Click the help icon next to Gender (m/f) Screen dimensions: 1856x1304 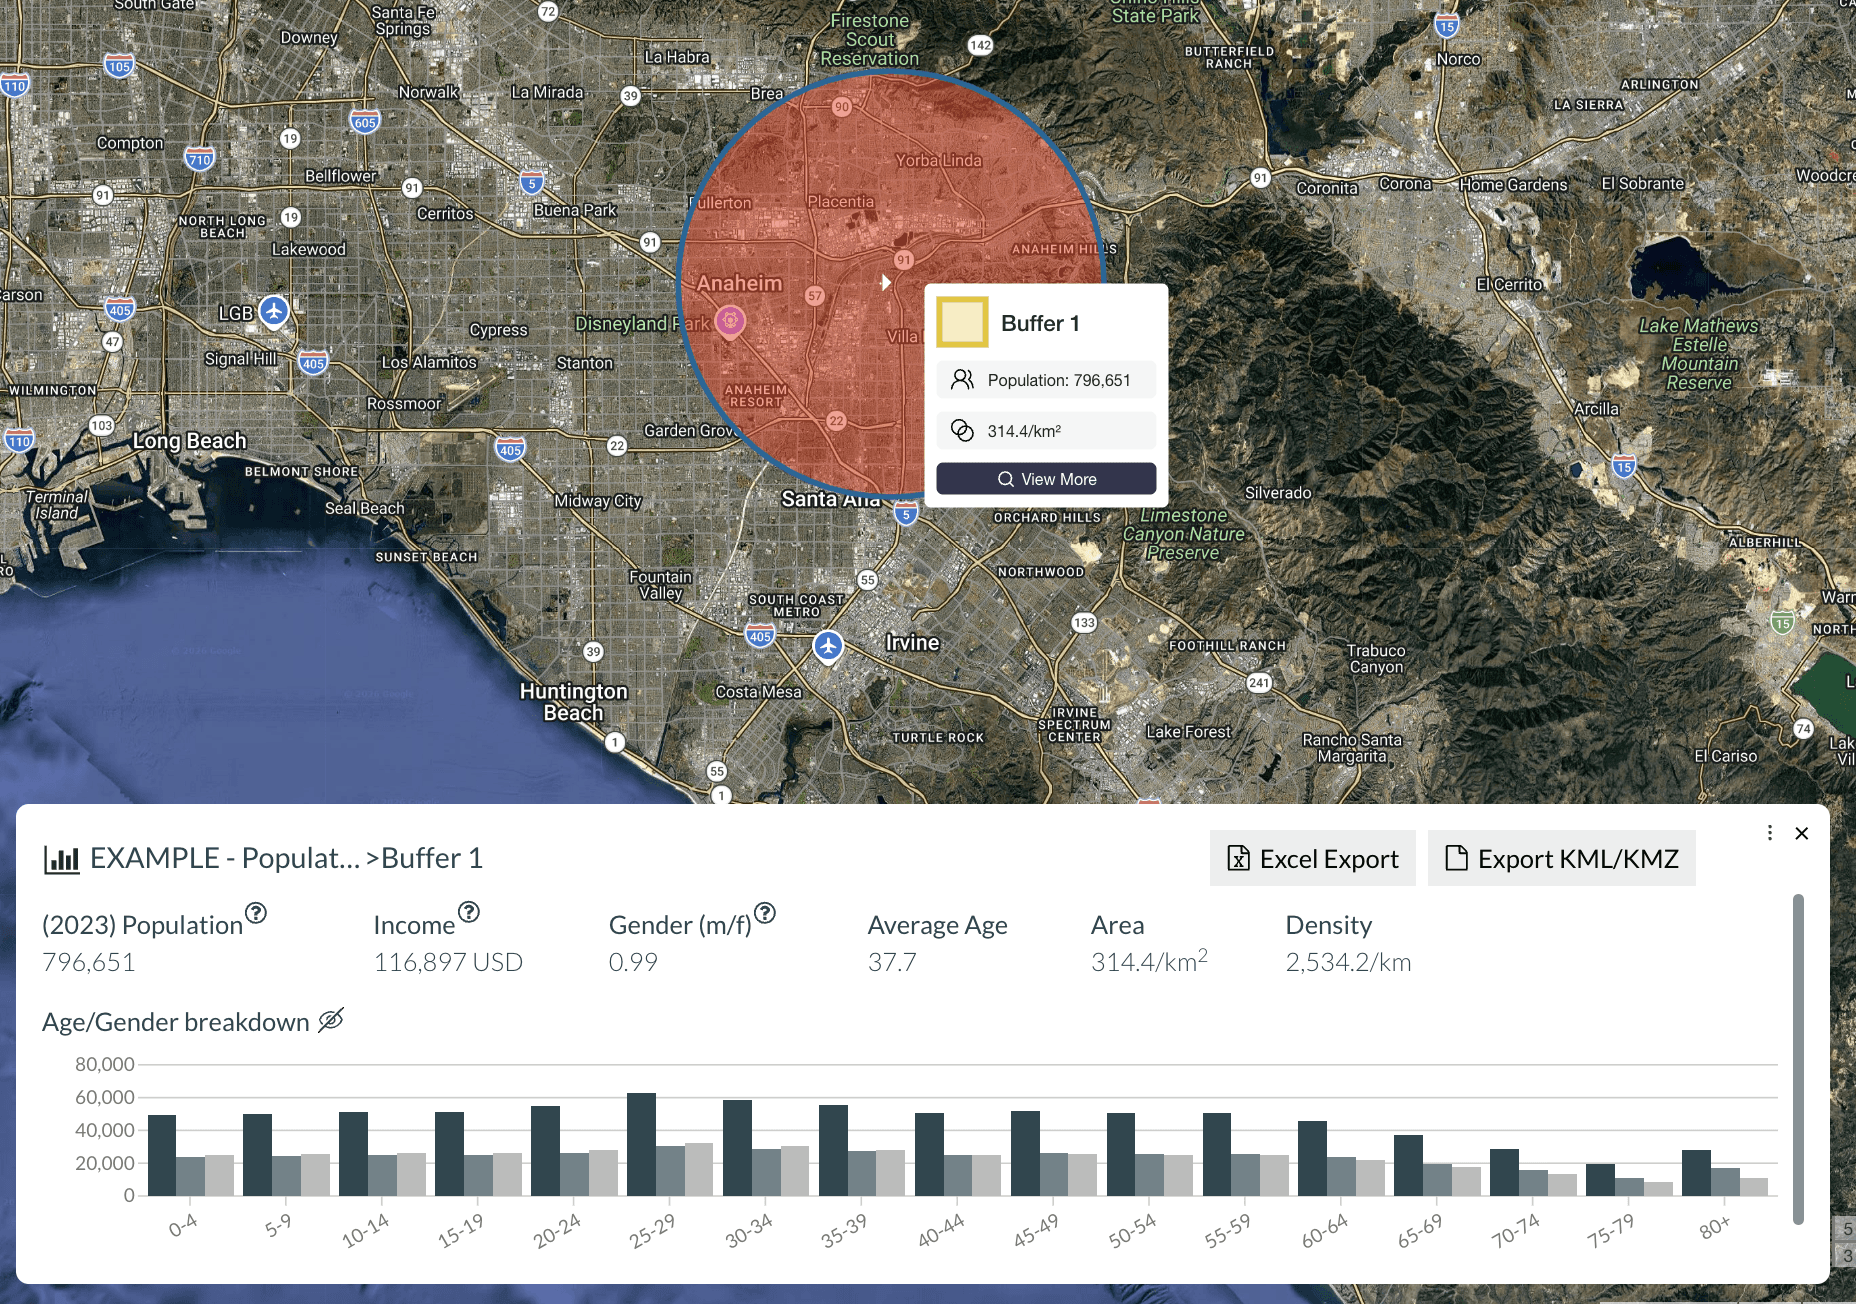pyautogui.click(x=765, y=912)
